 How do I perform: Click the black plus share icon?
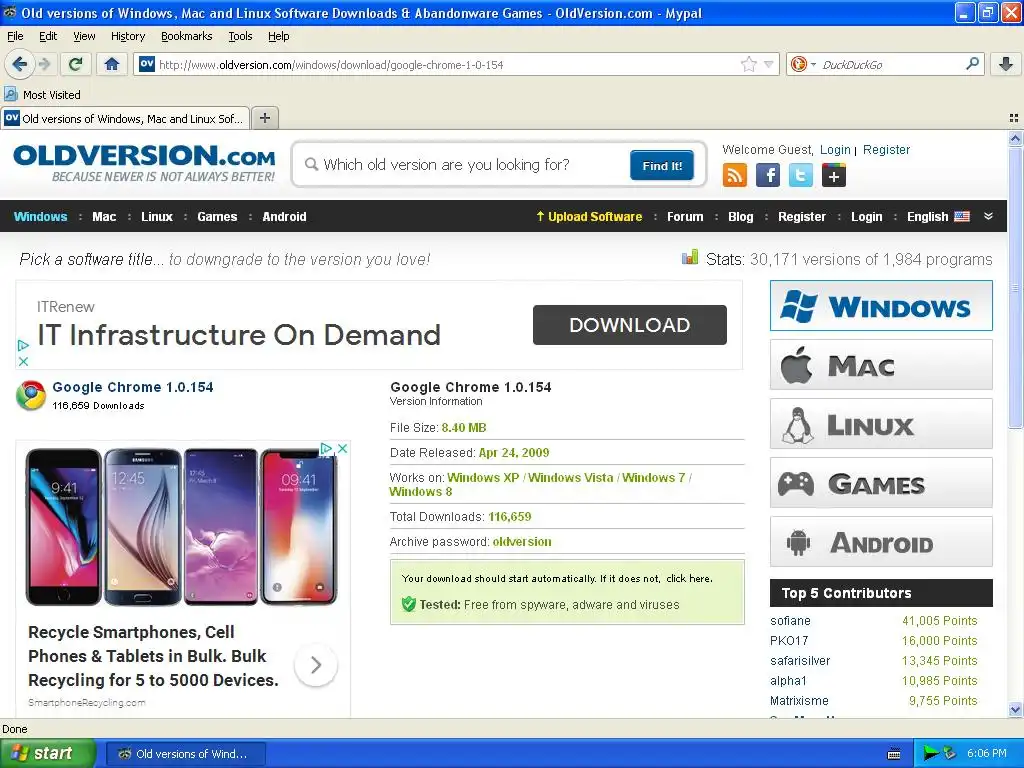[833, 175]
